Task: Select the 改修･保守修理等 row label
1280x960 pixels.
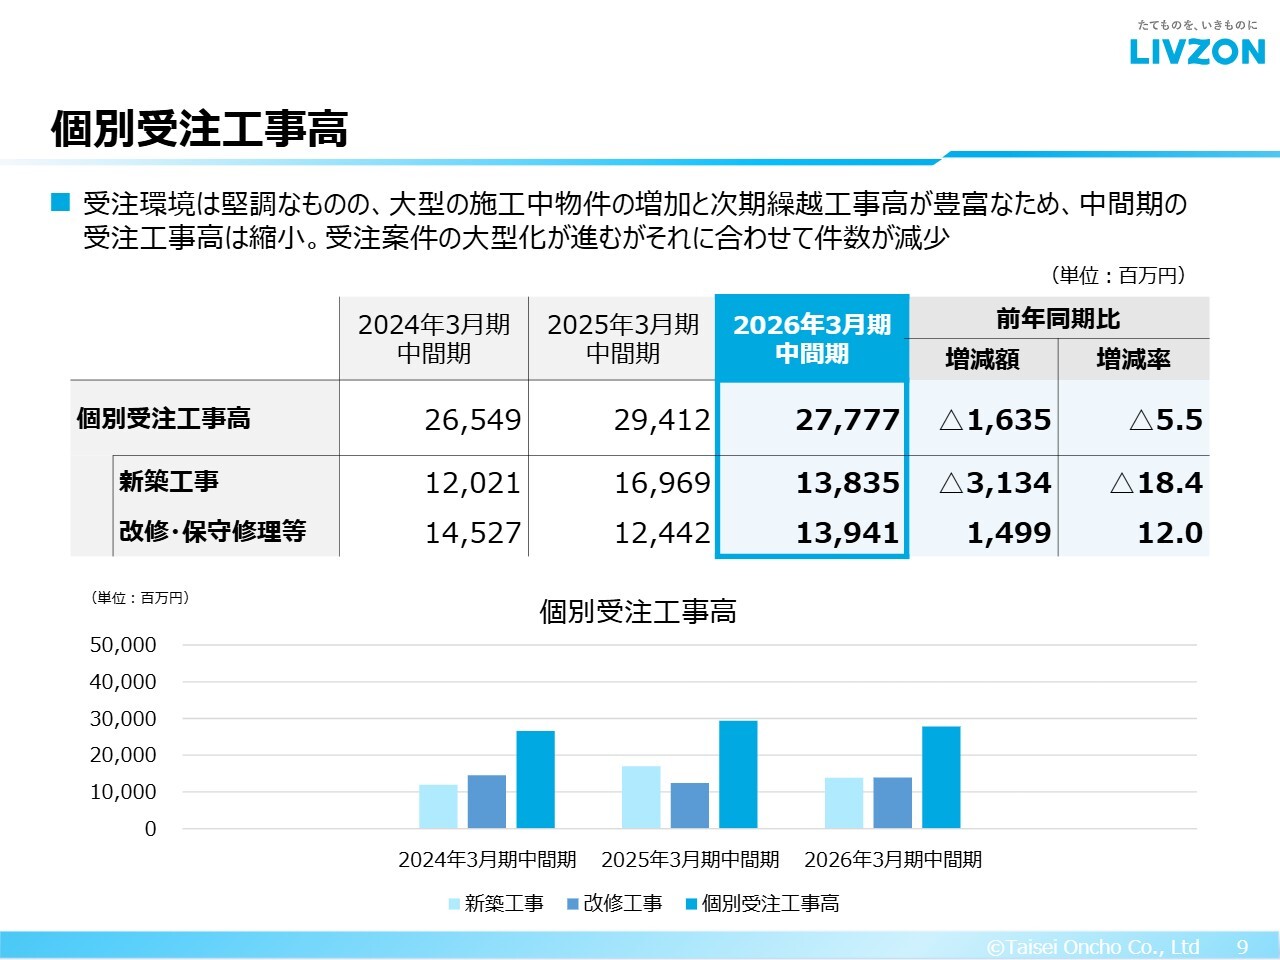Action: click(x=212, y=532)
